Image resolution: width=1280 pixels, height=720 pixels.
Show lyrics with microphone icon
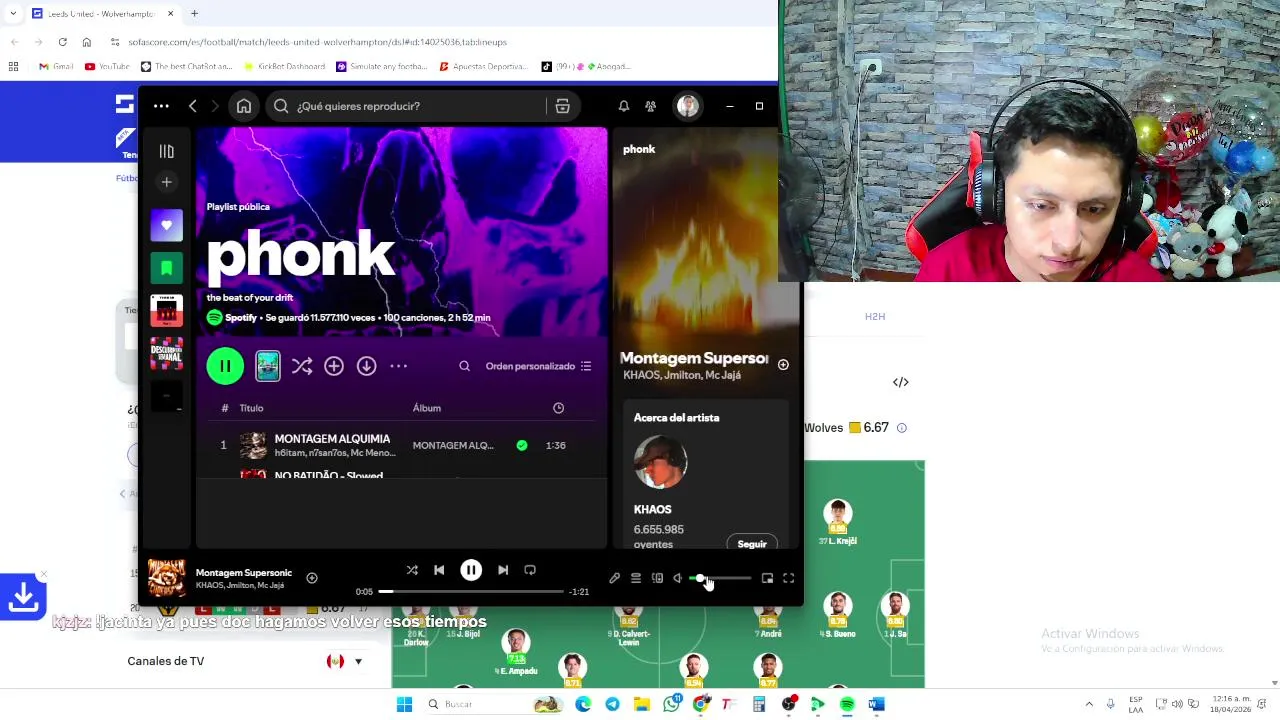(615, 578)
